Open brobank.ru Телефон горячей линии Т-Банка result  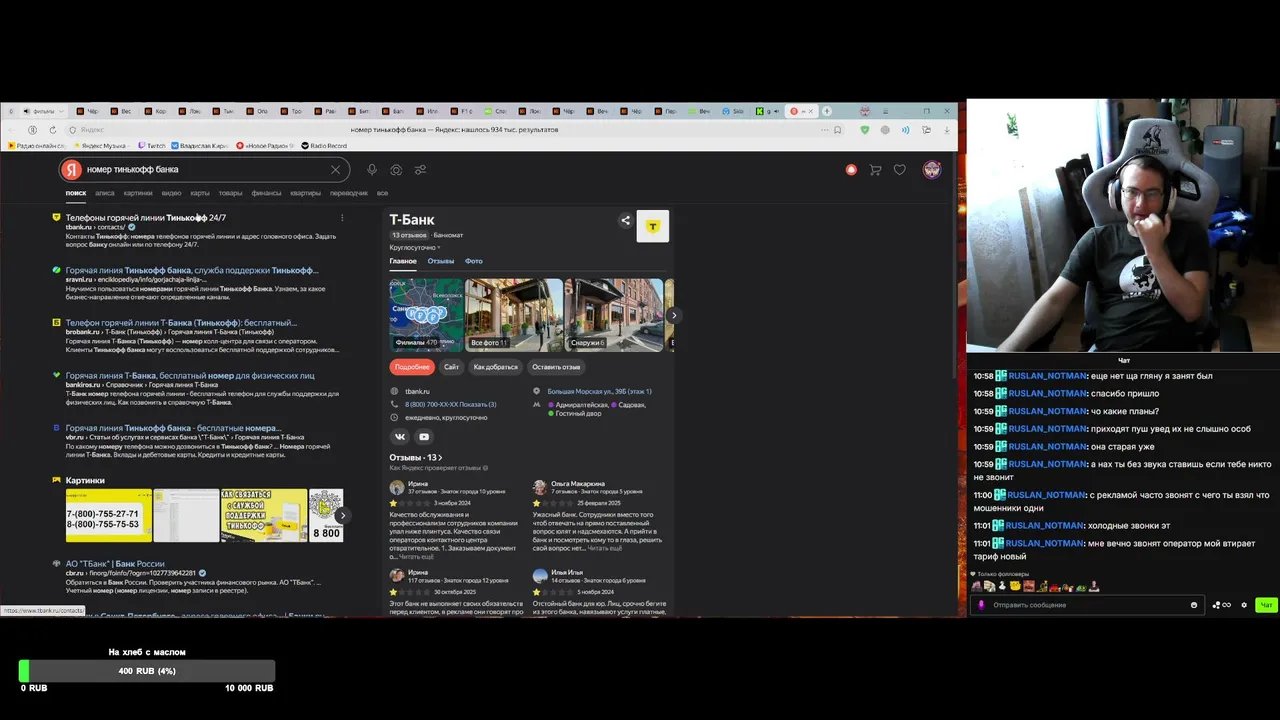click(x=181, y=323)
